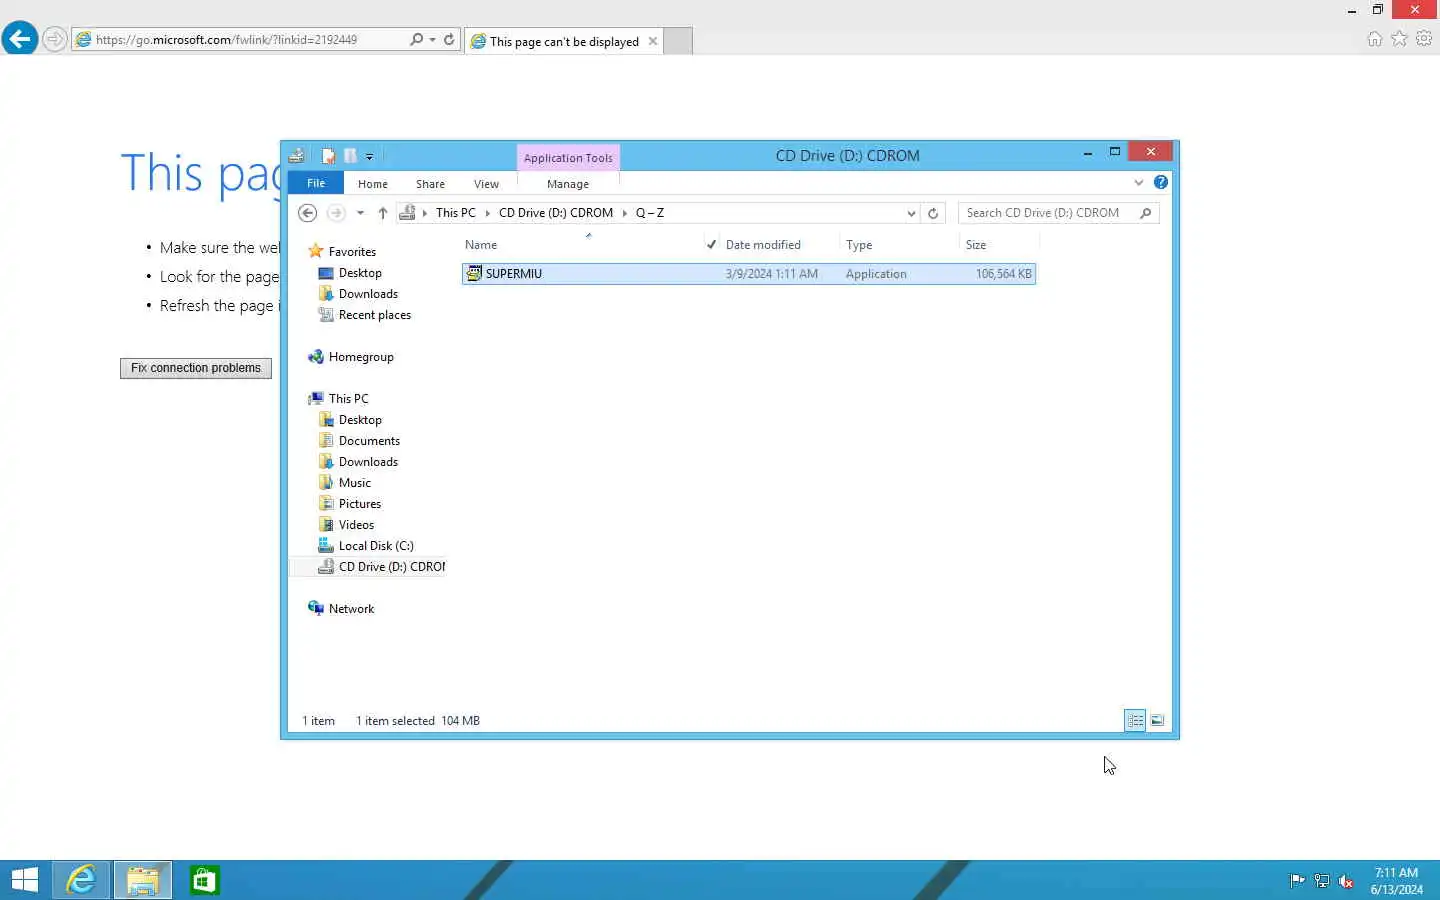Open IE Favorites star icon
1440x900 pixels.
click(1399, 38)
